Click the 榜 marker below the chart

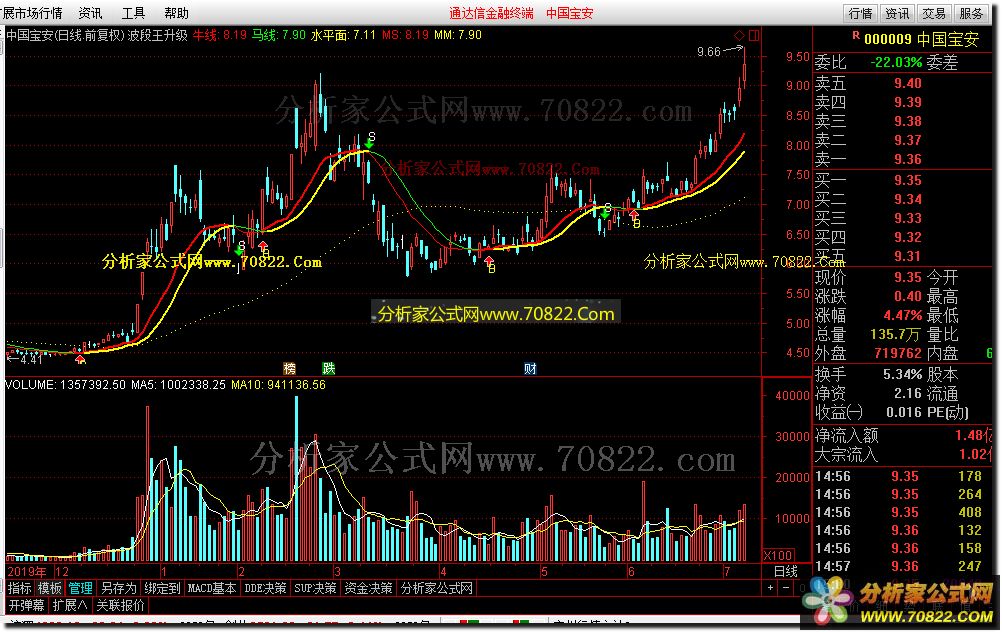[x=289, y=368]
